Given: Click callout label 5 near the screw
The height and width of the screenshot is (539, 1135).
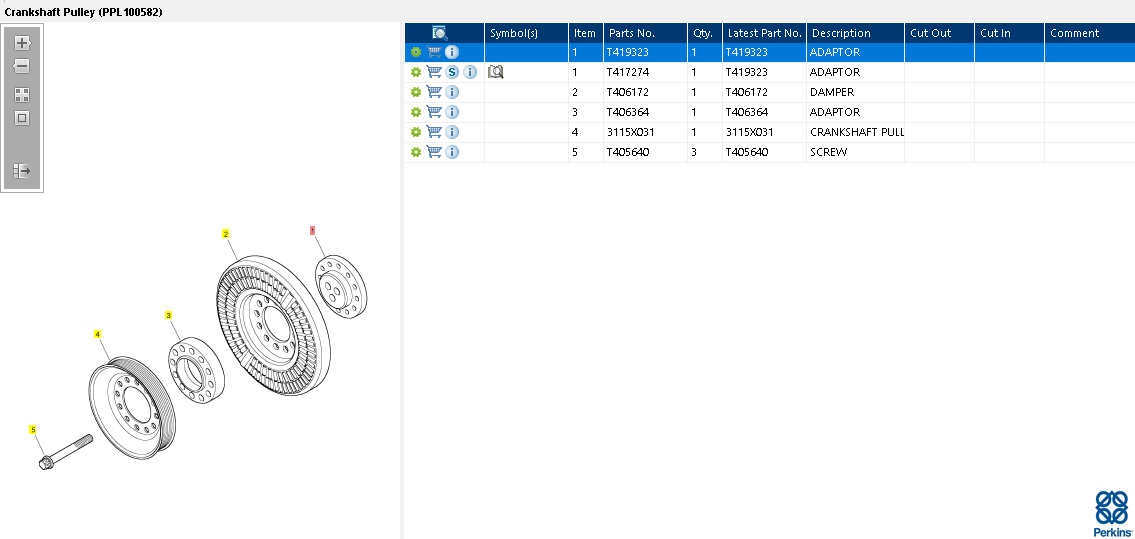Looking at the screenshot, I should coord(33,430).
